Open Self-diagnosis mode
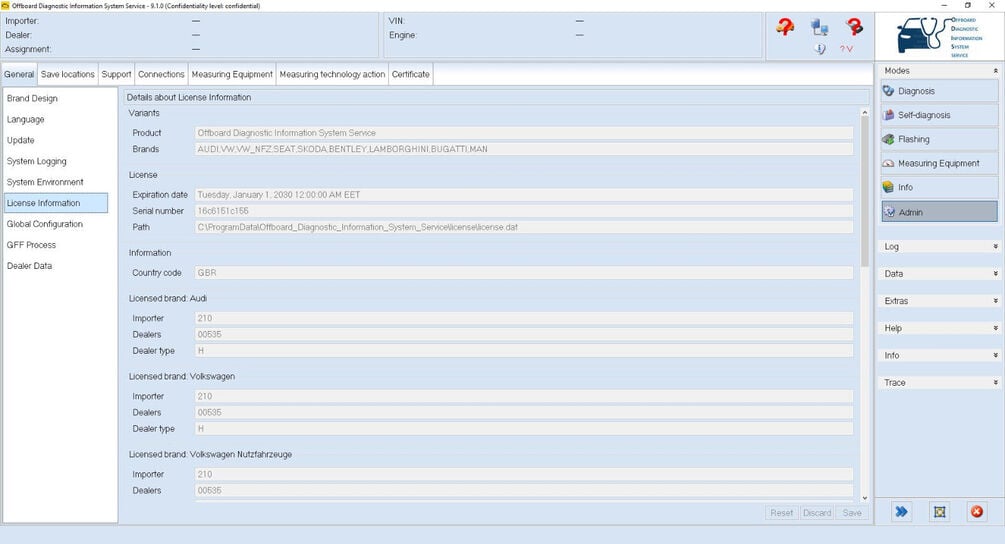 click(x=940, y=115)
